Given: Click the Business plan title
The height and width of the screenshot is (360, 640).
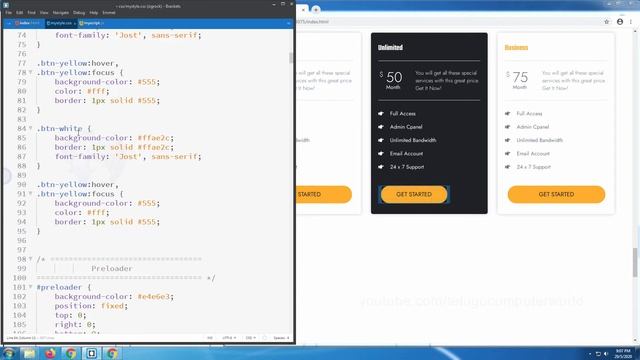Looking at the screenshot, I should (516, 47).
